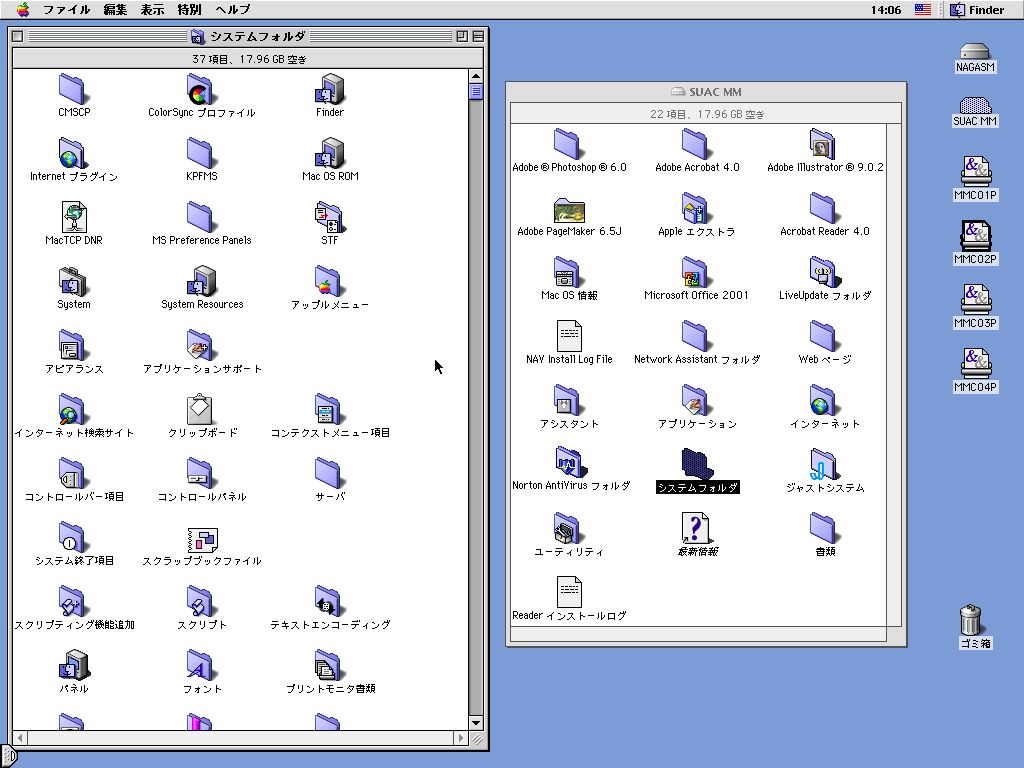Open the Web ページ folder

click(824, 336)
